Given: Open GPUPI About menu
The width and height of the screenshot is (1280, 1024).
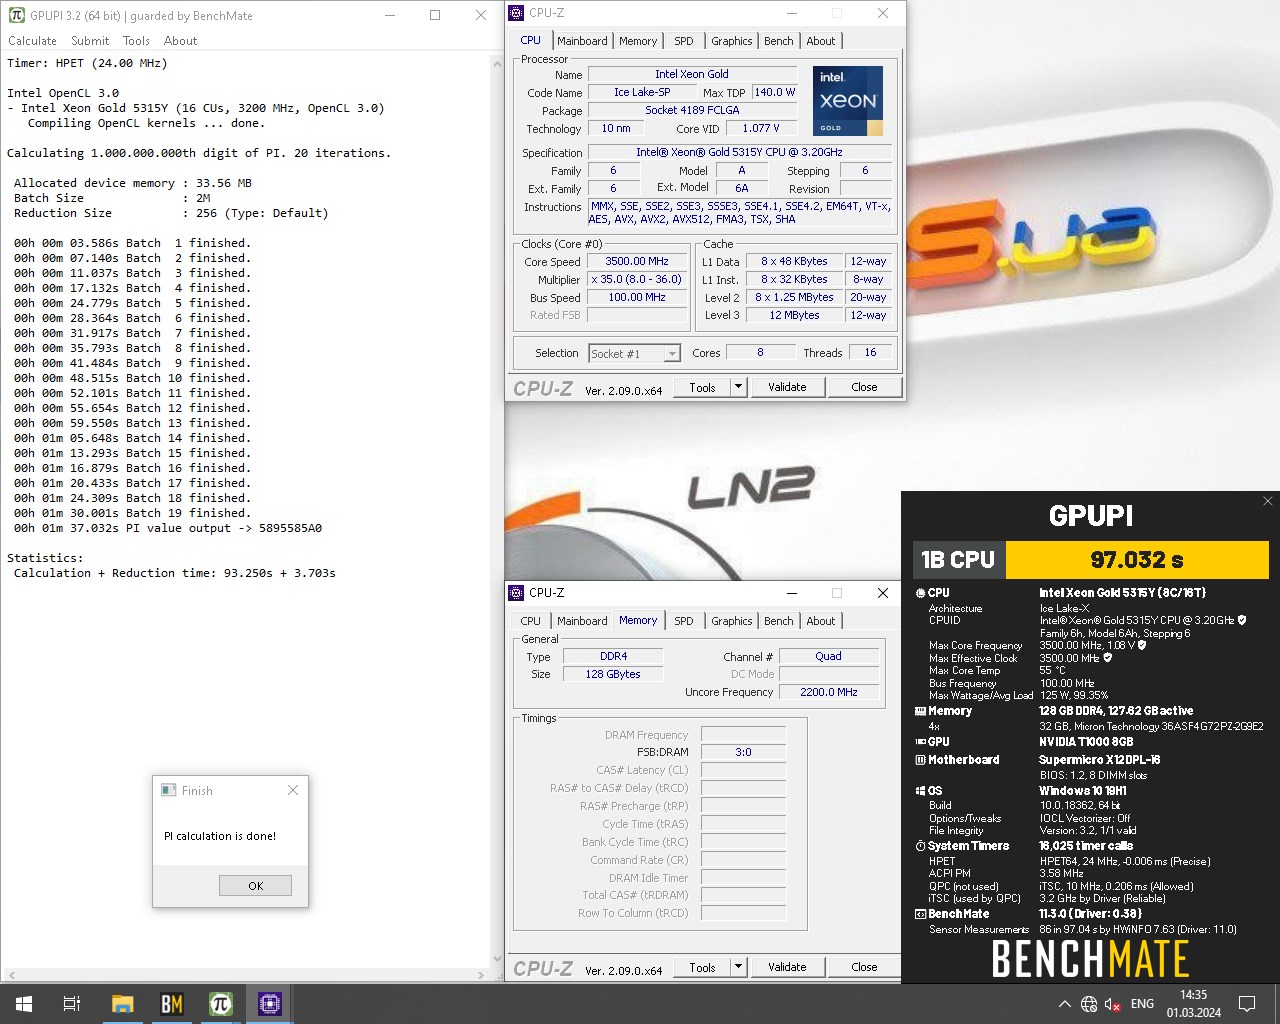Looking at the screenshot, I should pyautogui.click(x=180, y=41).
